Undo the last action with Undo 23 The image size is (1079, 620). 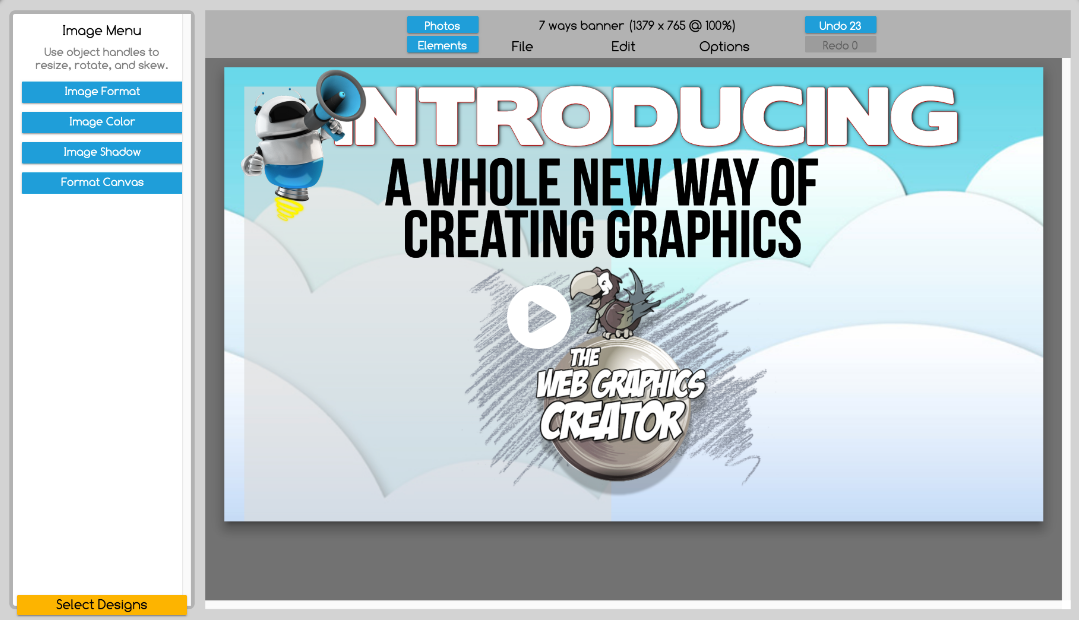[x=840, y=25]
